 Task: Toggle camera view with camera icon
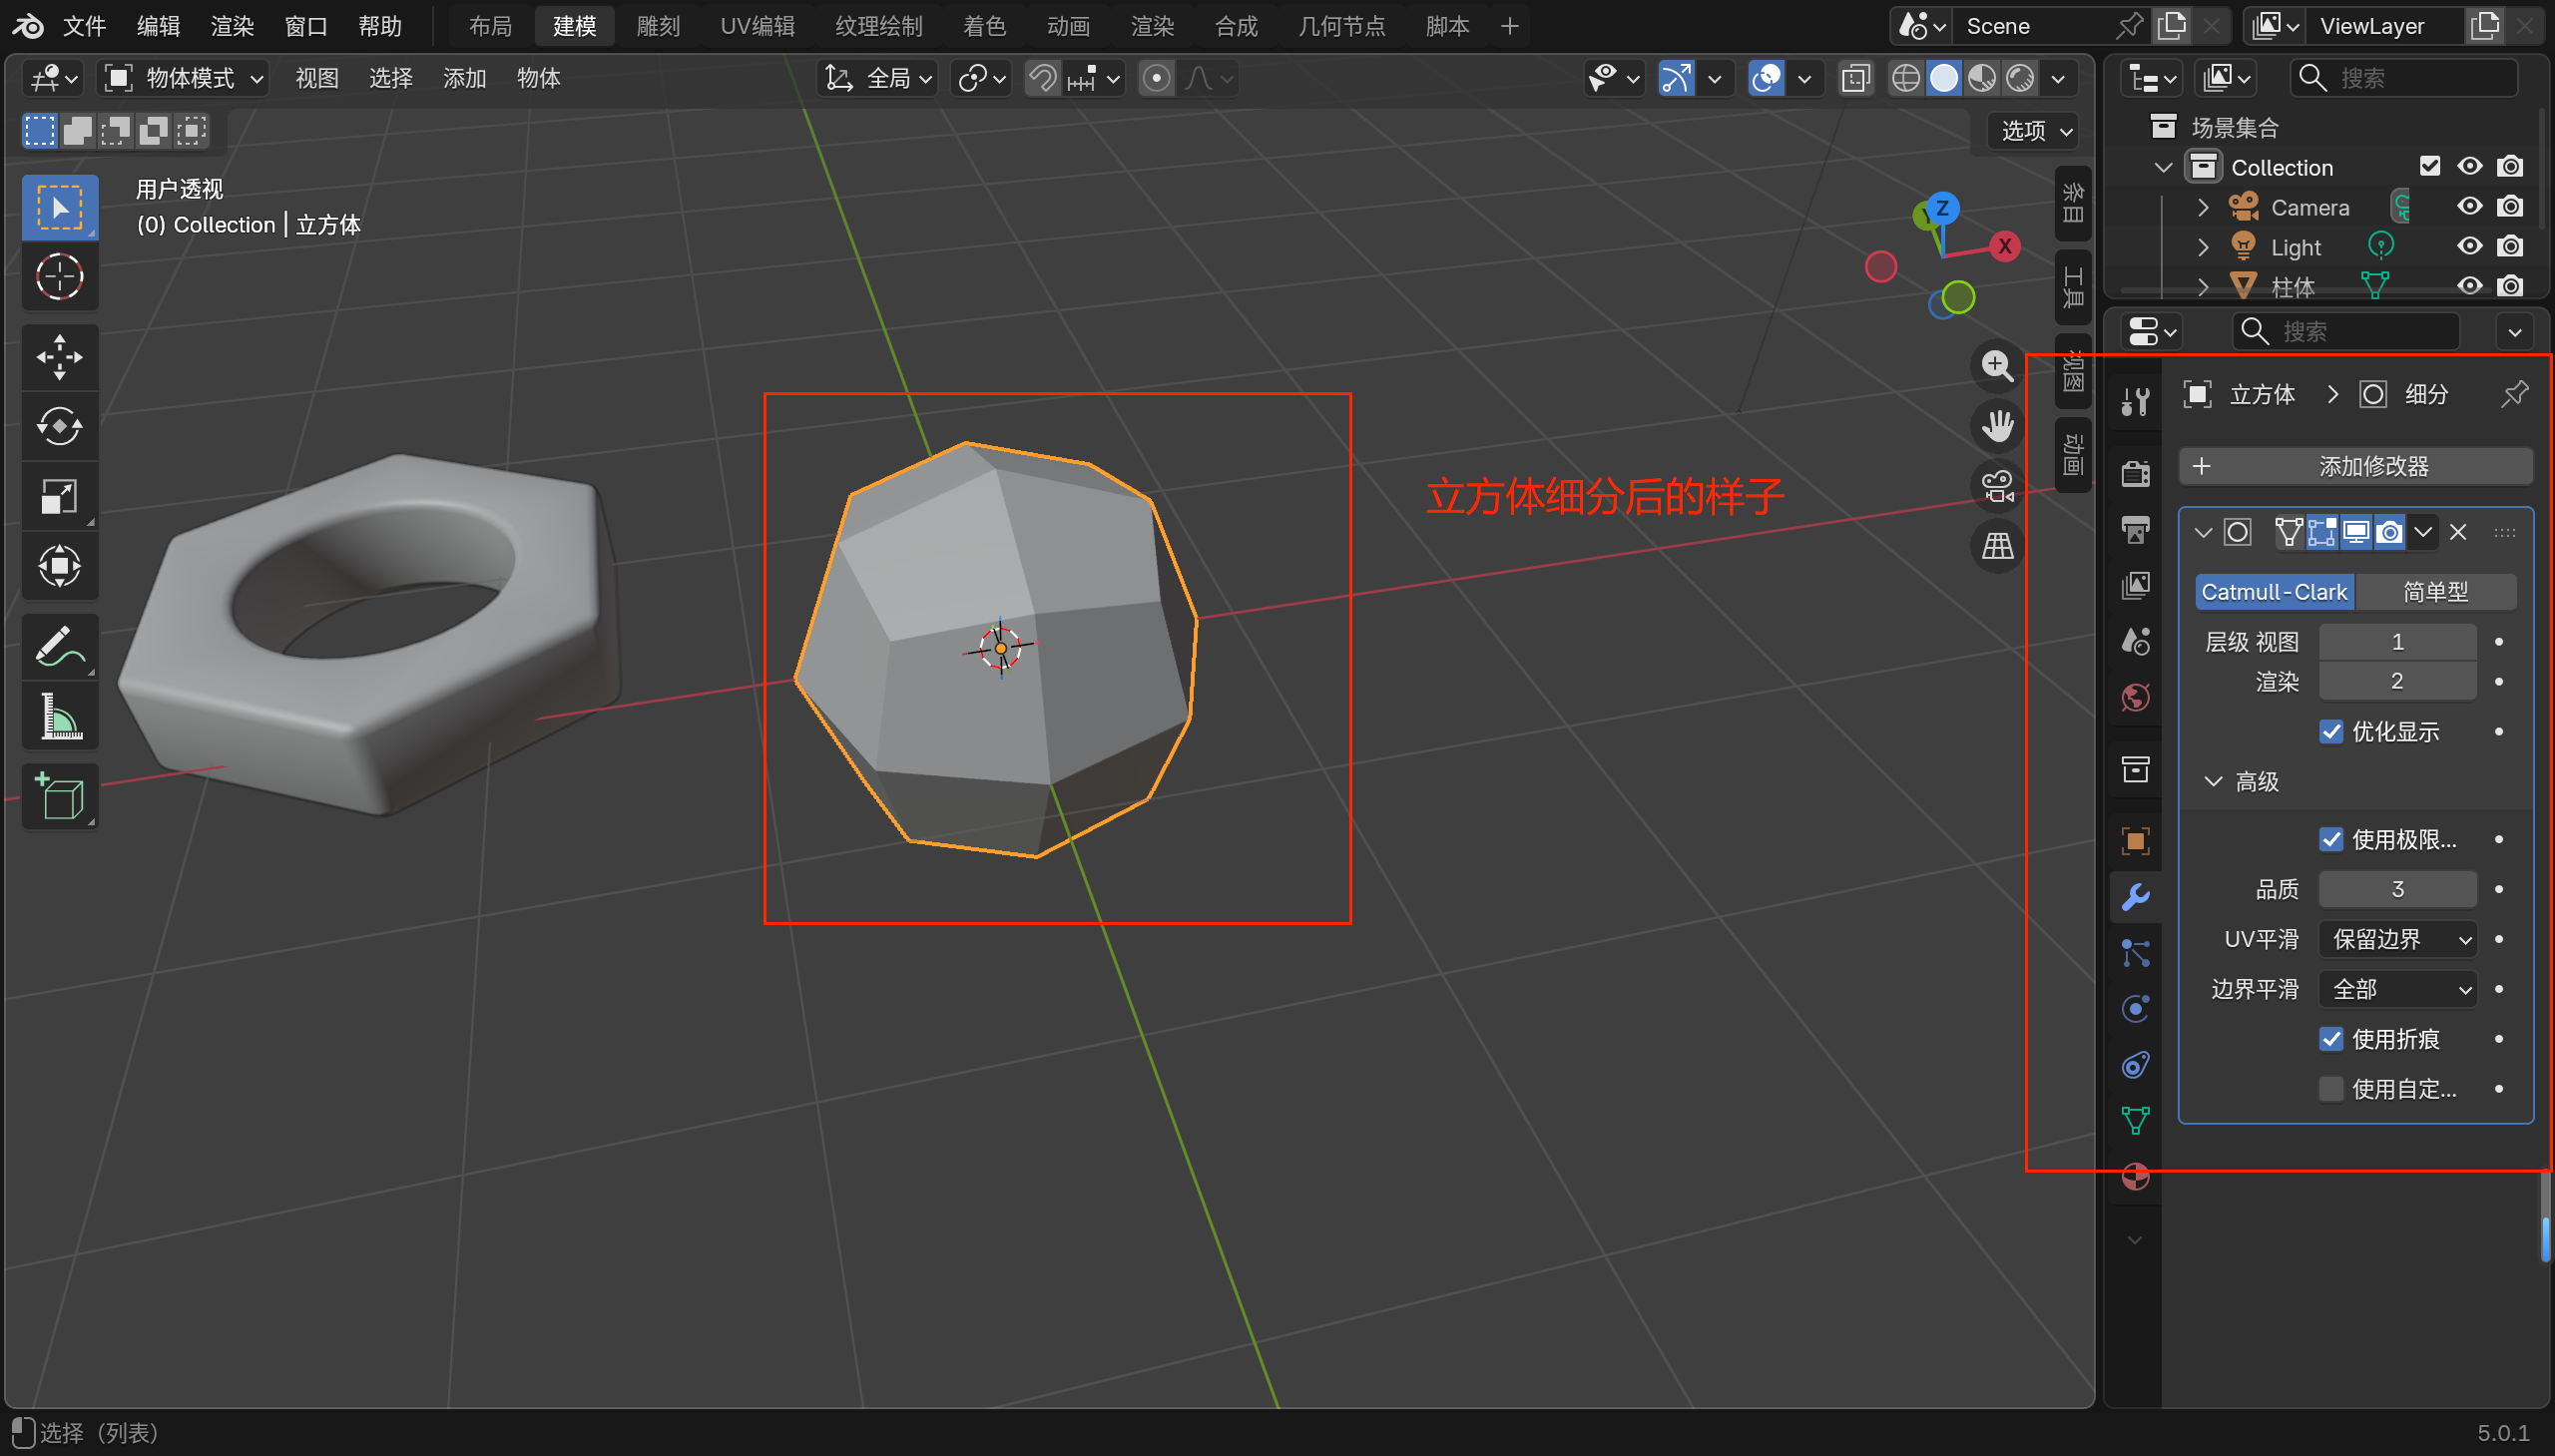1997,487
